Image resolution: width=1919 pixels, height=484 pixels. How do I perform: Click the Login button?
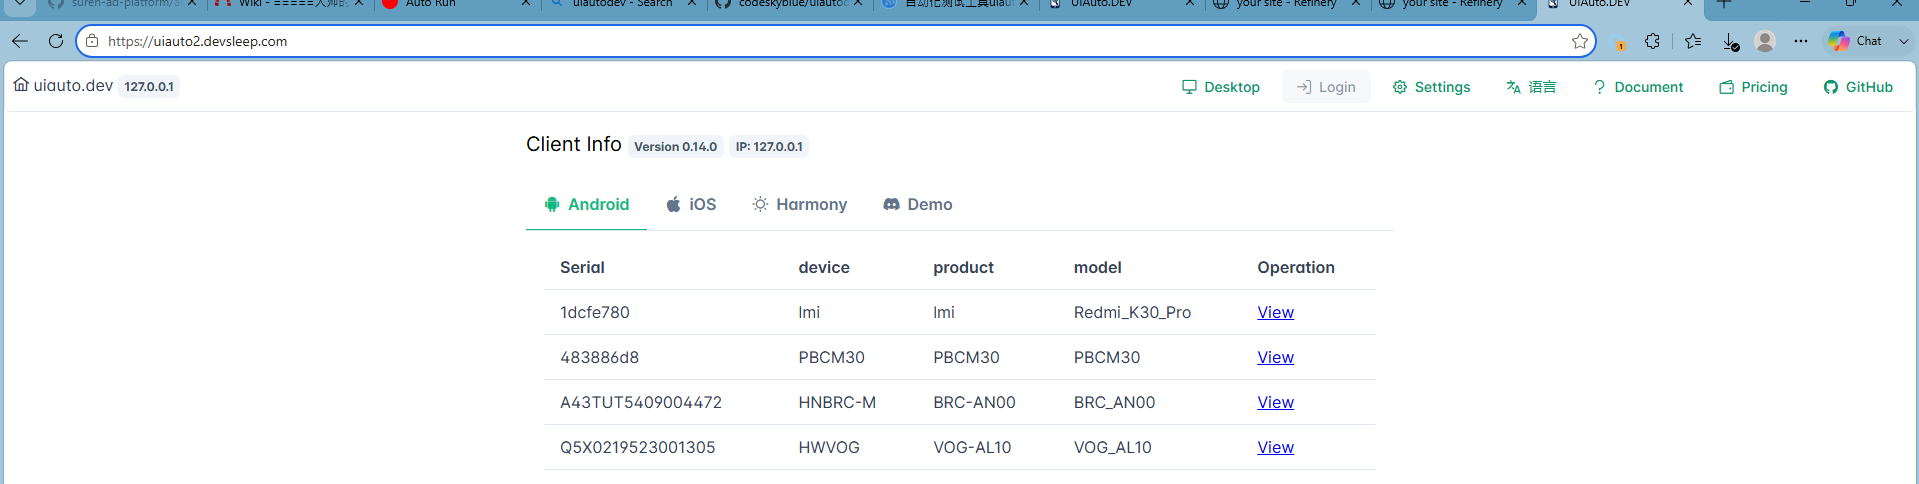pos(1326,87)
